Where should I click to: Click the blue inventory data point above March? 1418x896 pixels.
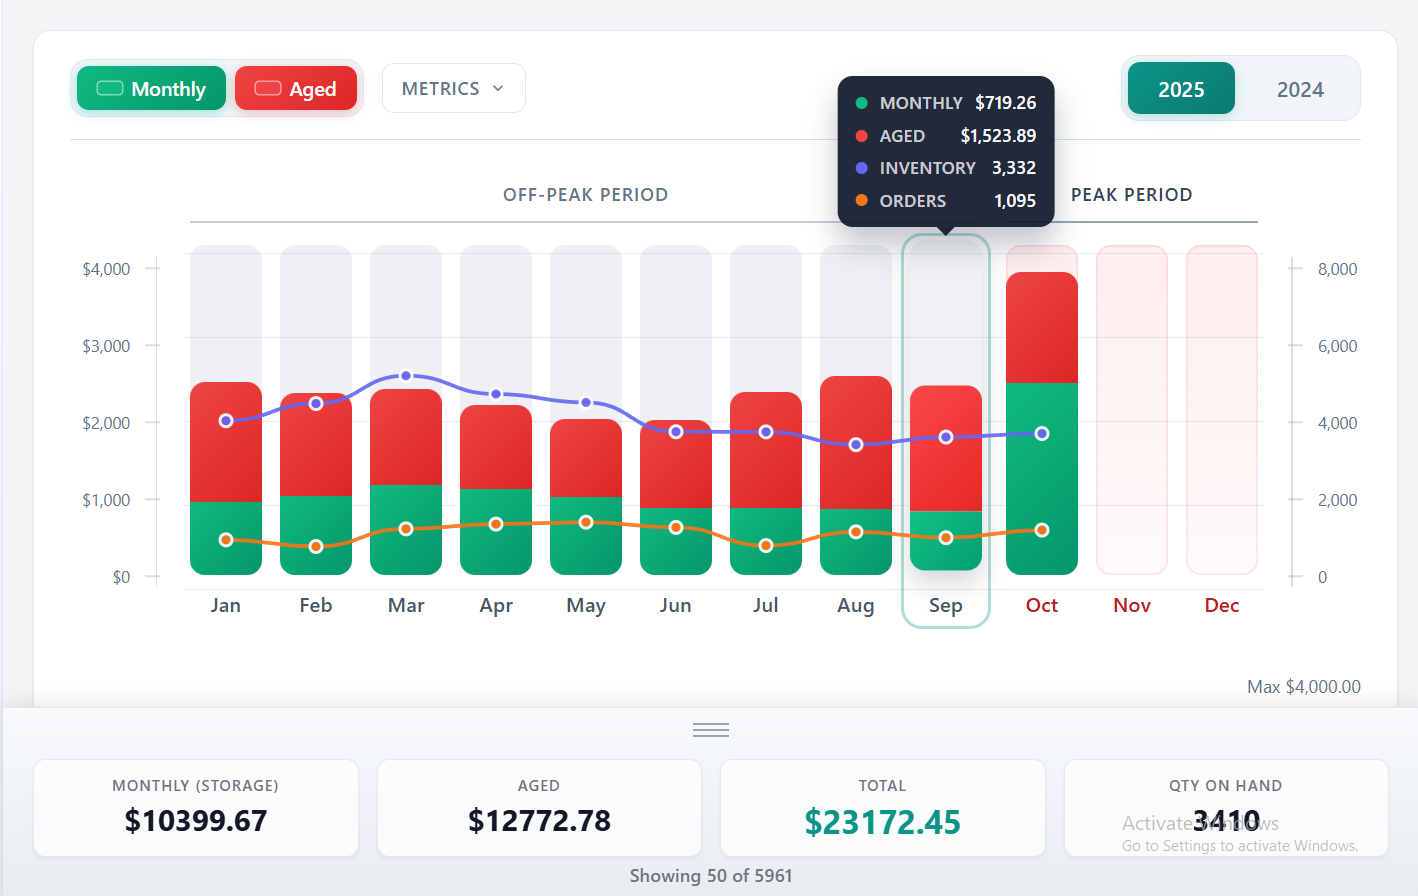point(406,375)
